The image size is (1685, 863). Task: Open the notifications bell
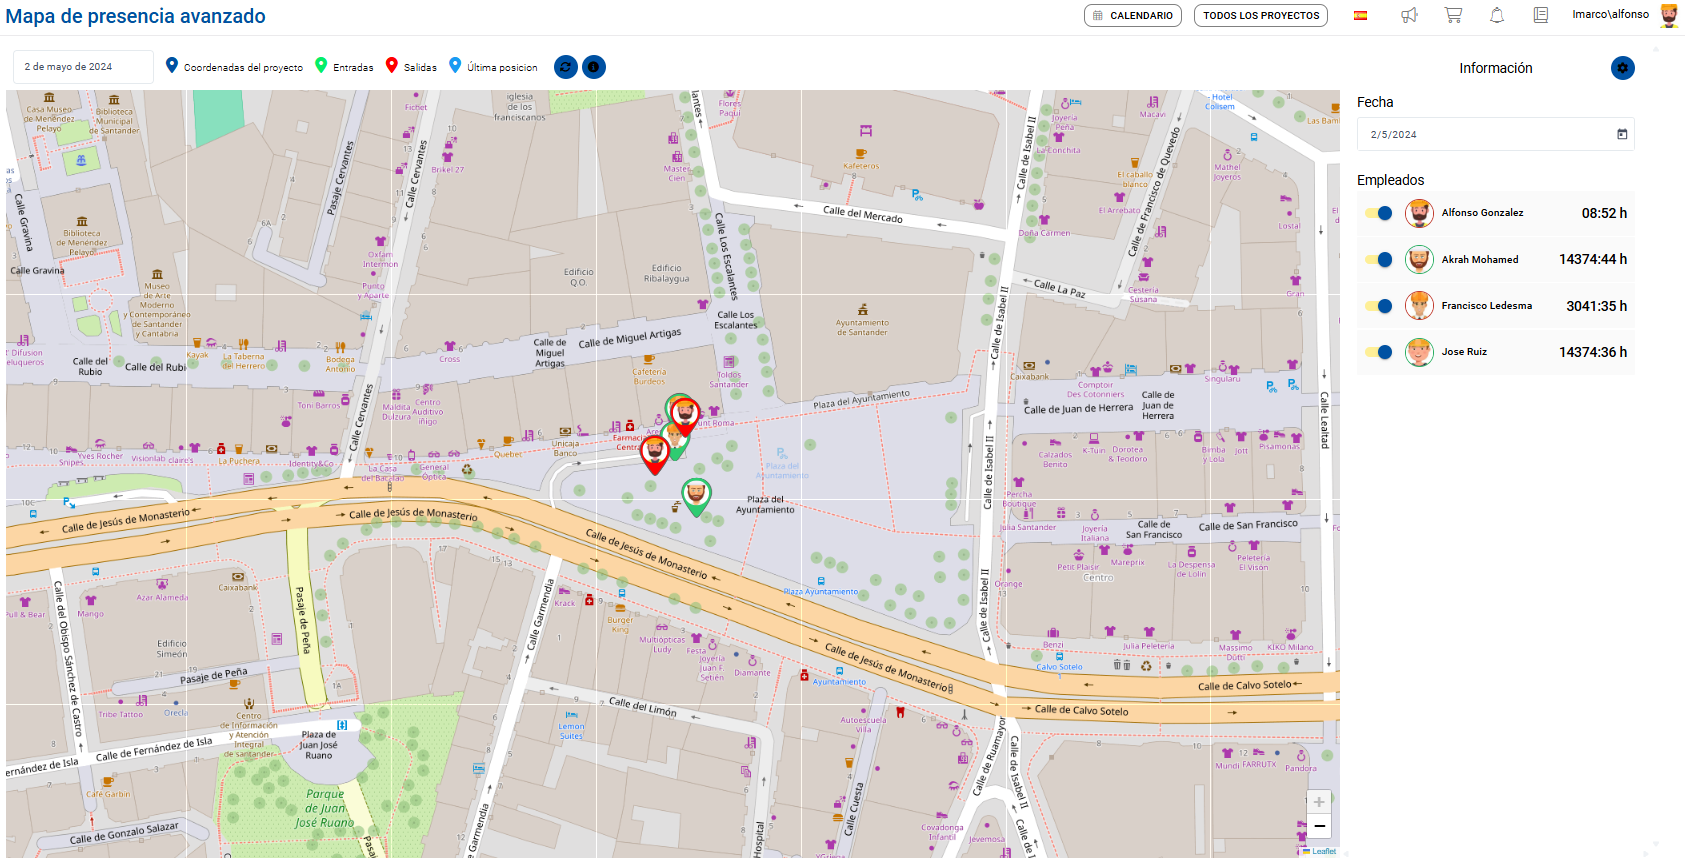[x=1497, y=15]
